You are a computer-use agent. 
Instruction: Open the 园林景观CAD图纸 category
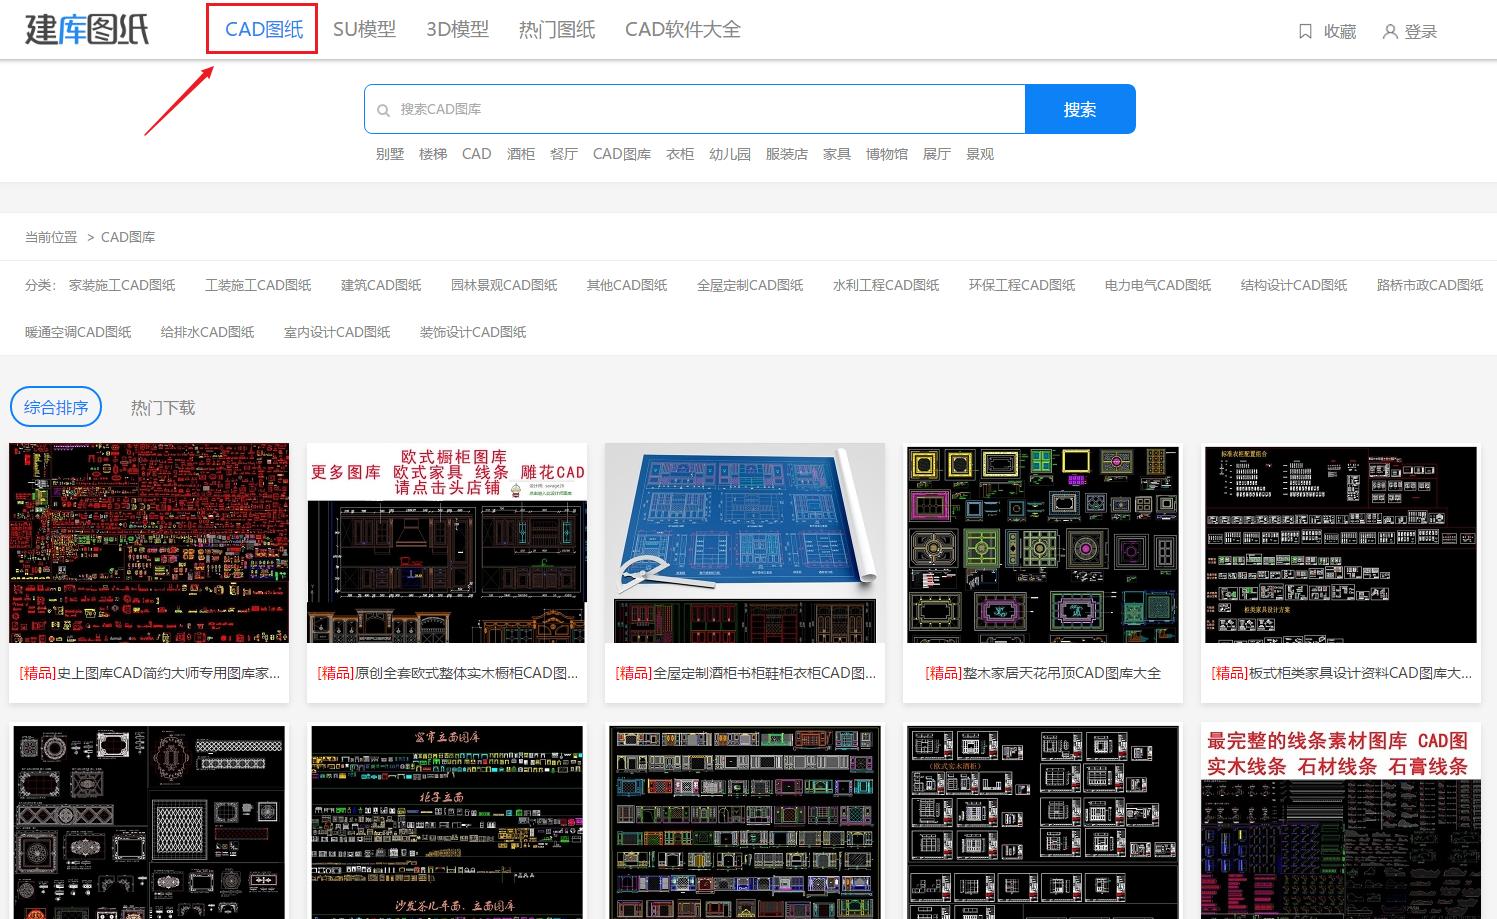point(504,285)
